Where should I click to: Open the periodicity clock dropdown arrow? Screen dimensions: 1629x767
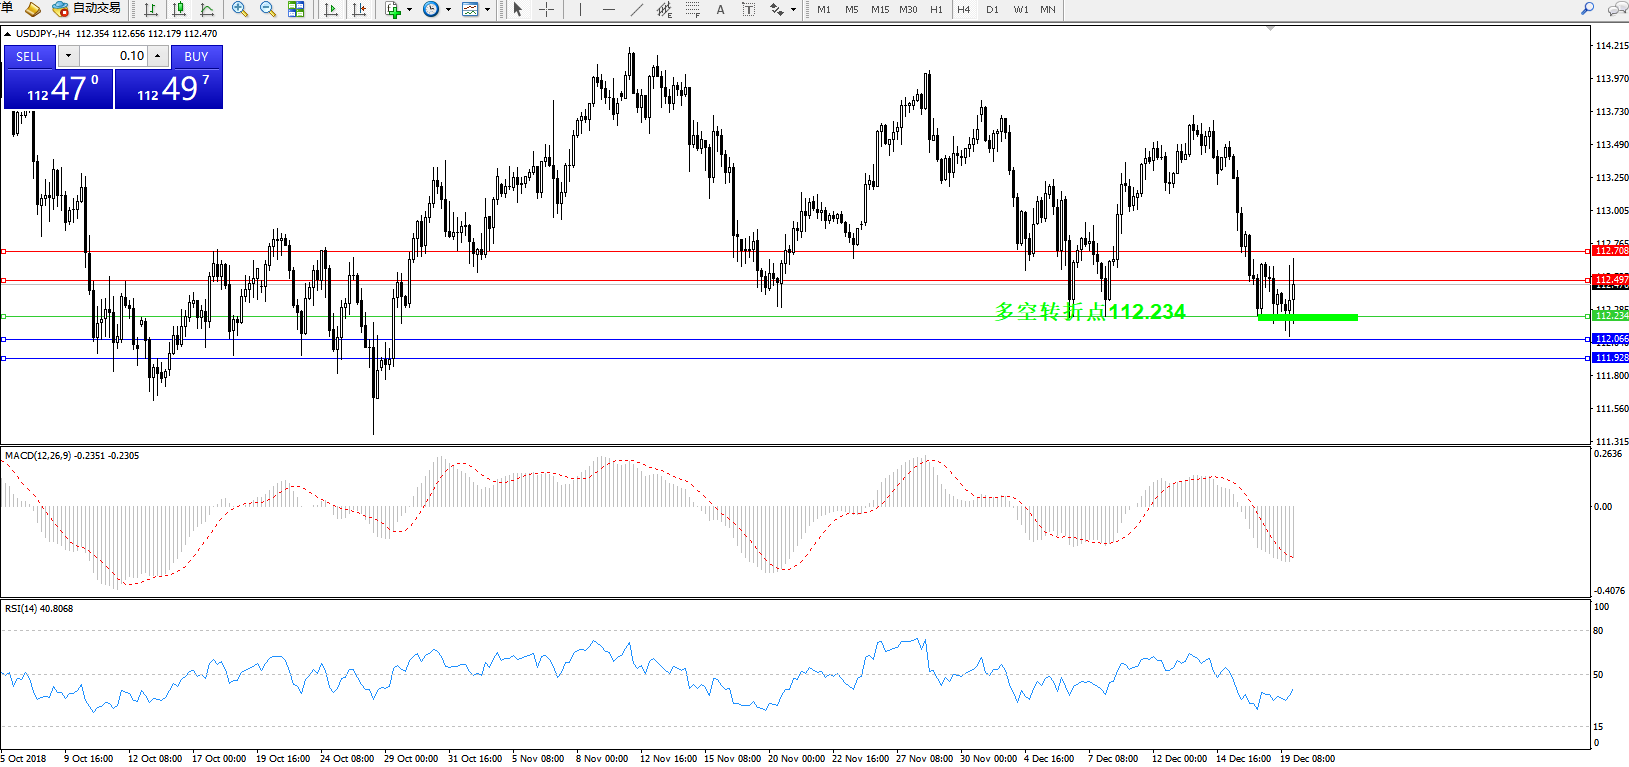tap(448, 10)
